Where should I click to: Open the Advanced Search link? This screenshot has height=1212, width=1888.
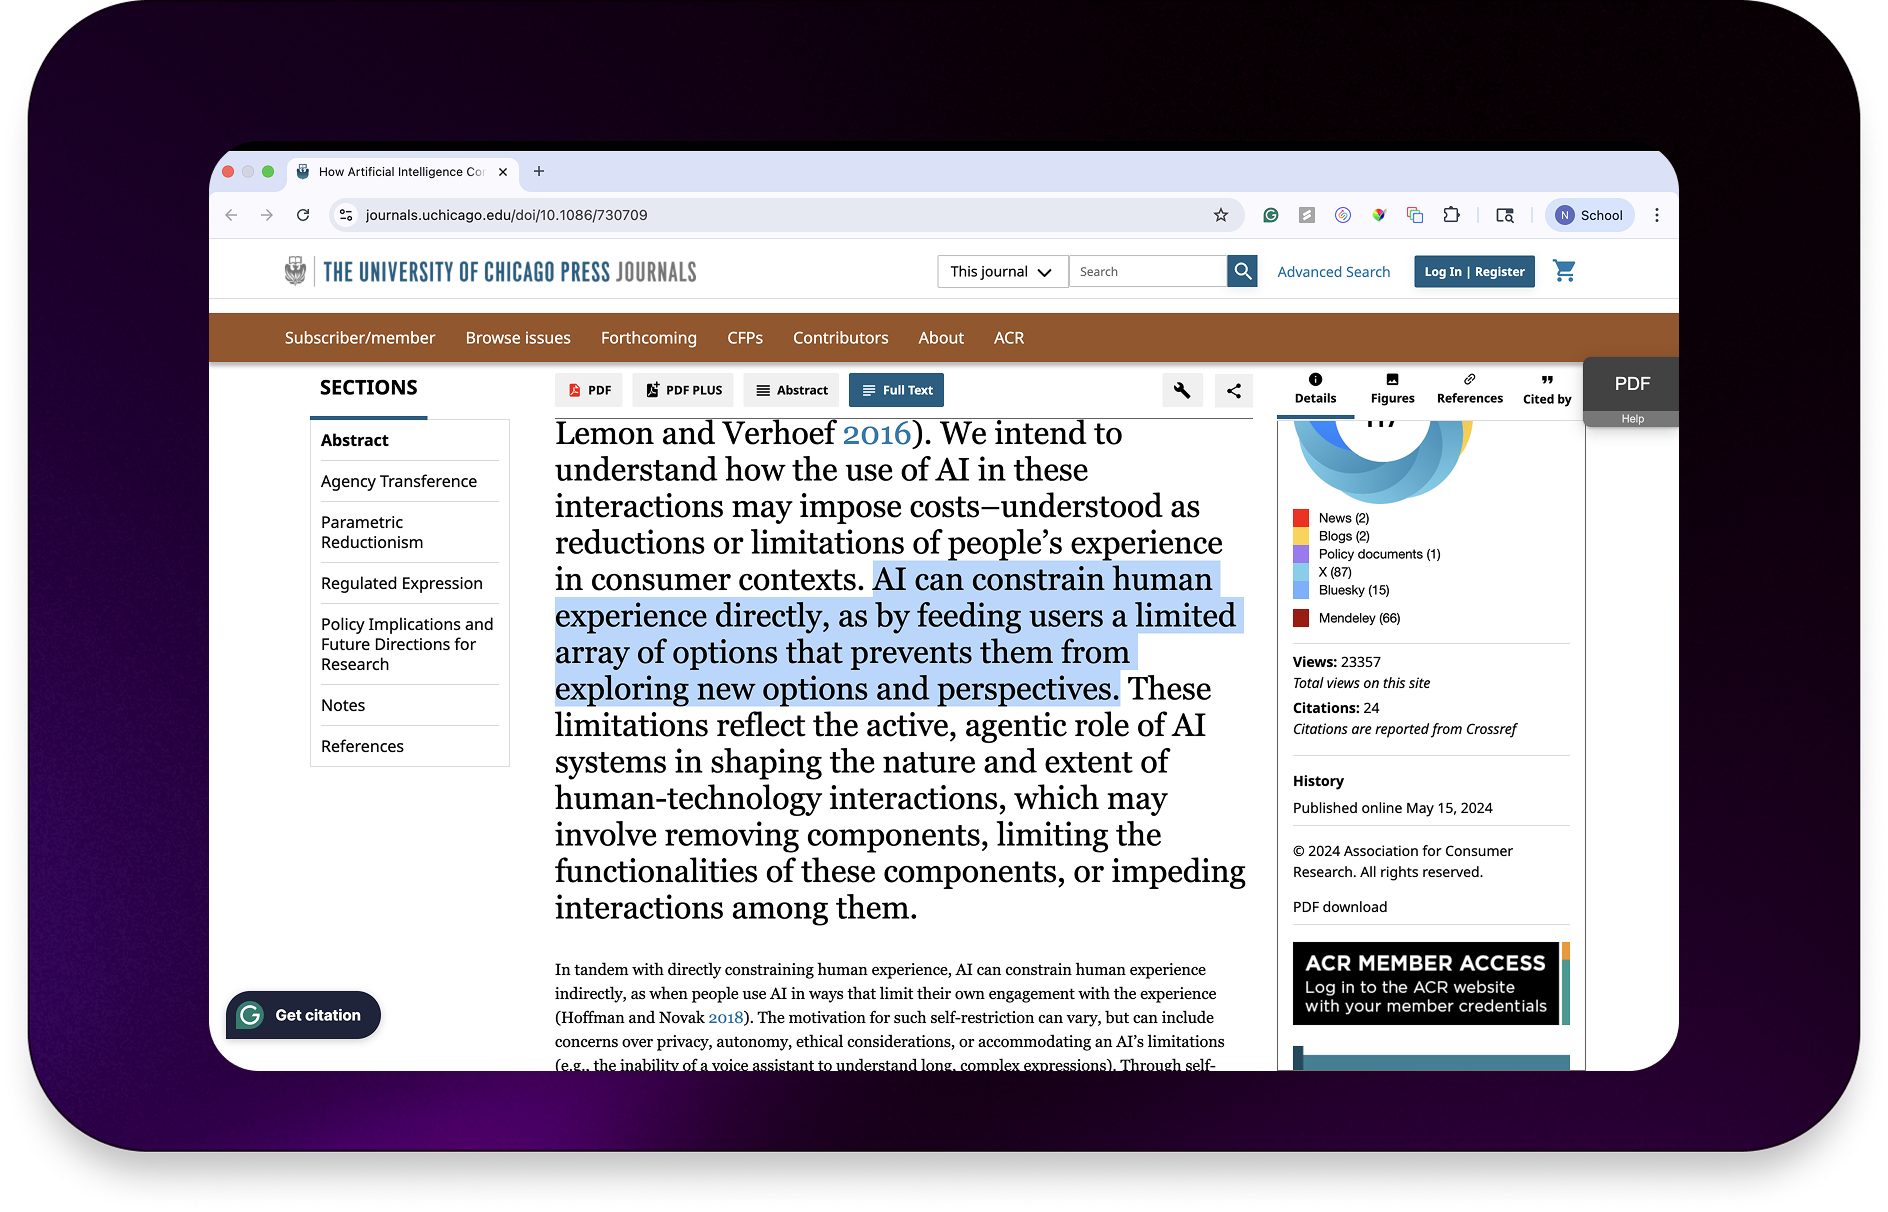click(x=1333, y=271)
